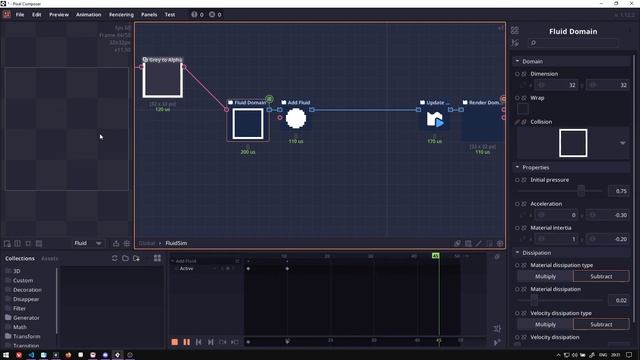Open the Panels menu
This screenshot has width=640, height=360.
point(149,15)
